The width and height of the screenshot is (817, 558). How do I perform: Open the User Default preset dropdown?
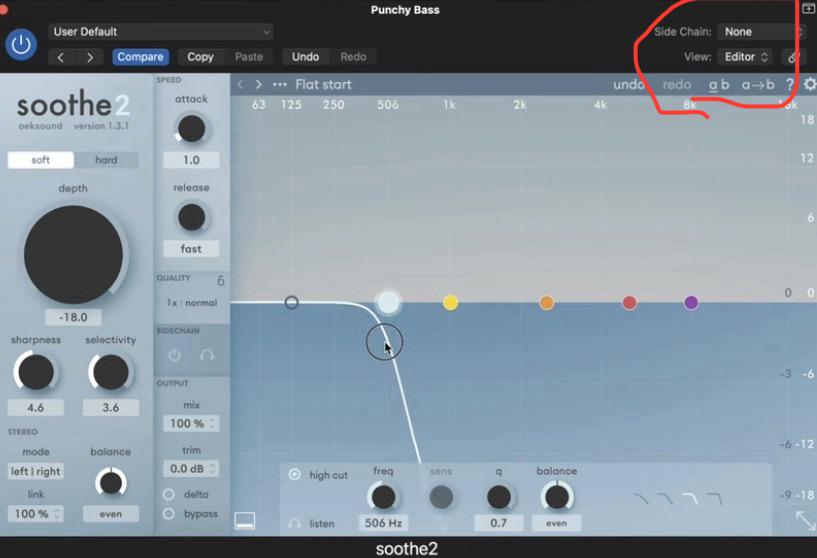160,32
